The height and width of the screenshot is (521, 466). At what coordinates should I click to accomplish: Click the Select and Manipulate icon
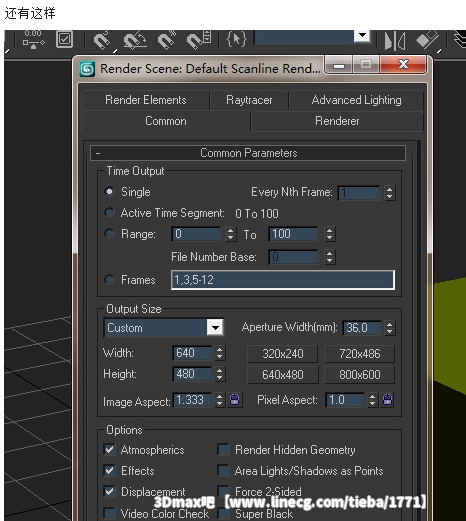[33, 40]
